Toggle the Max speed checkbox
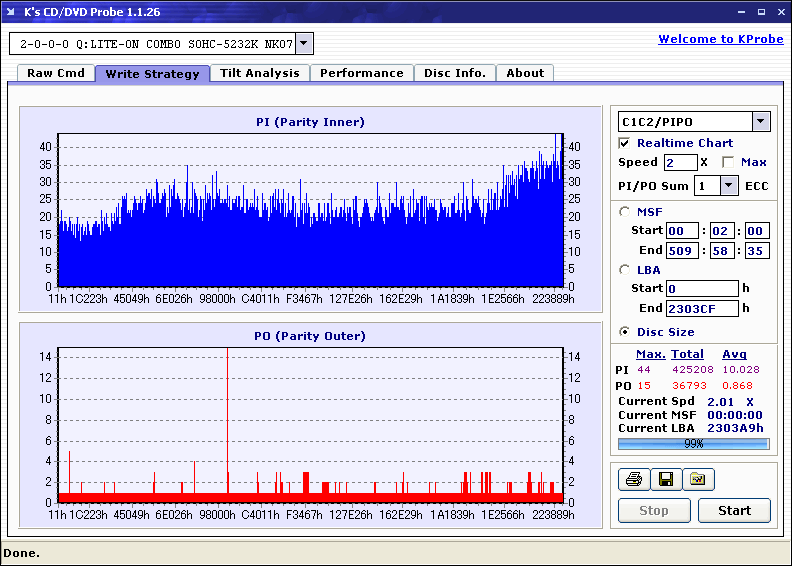Screen dimensions: 792x566 click(728, 162)
